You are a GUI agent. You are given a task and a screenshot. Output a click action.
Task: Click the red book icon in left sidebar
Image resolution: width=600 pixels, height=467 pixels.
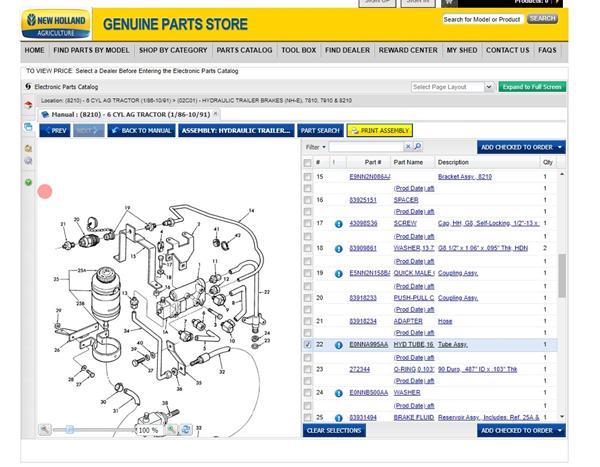(x=28, y=105)
